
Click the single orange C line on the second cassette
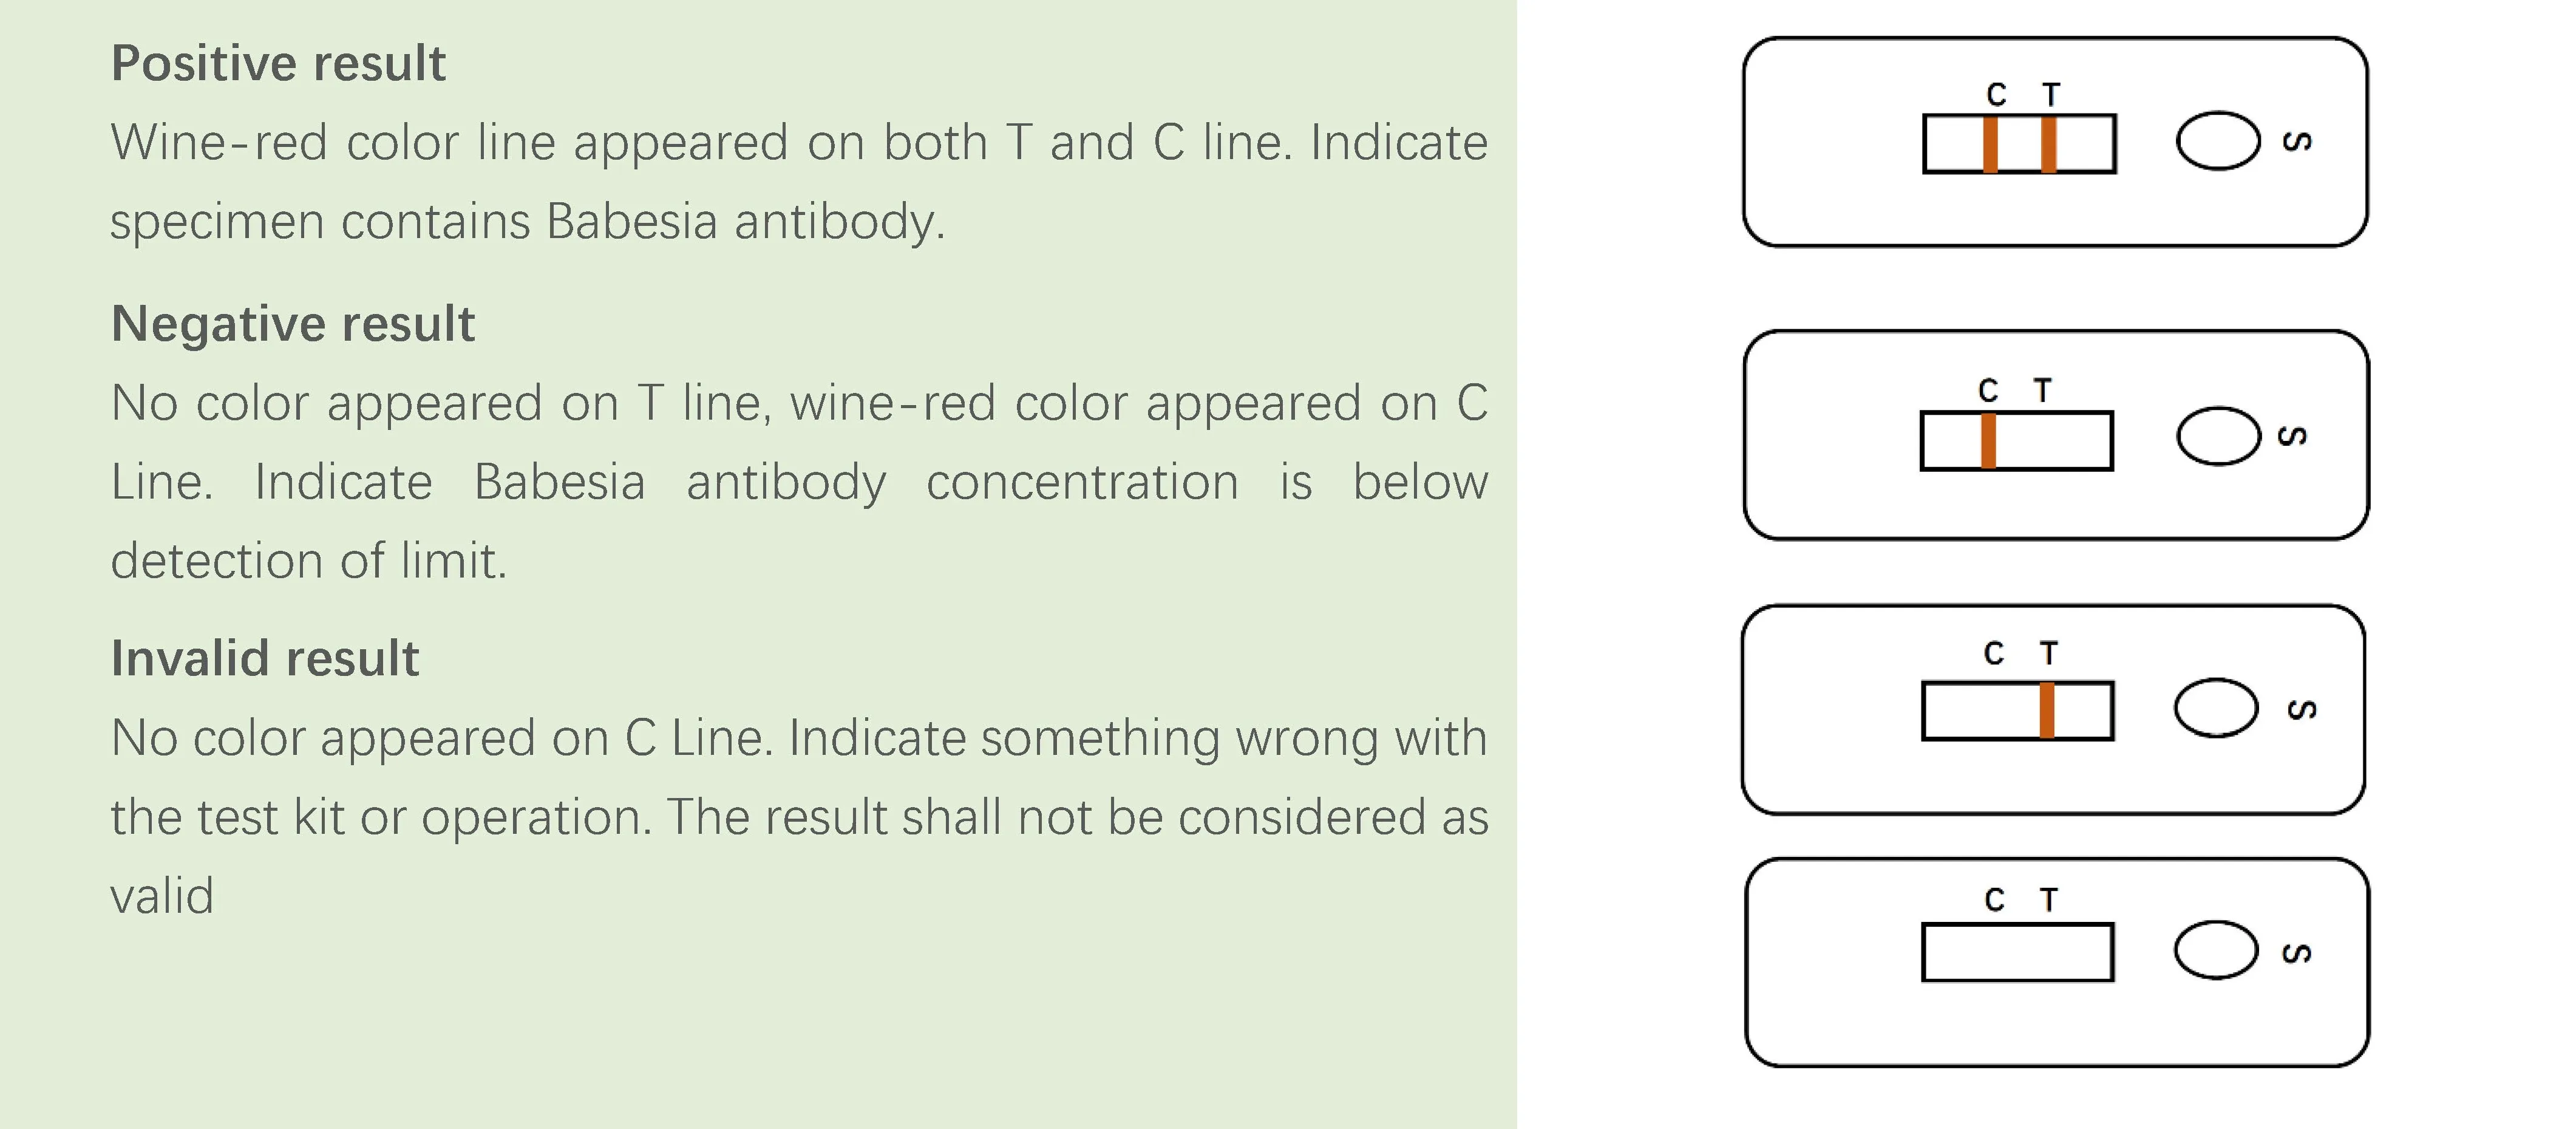tap(1988, 441)
